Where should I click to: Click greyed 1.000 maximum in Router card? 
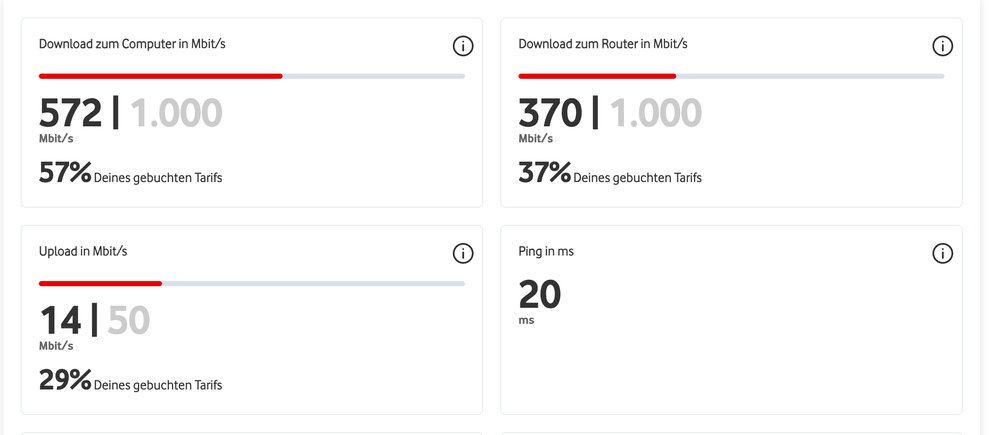(656, 113)
